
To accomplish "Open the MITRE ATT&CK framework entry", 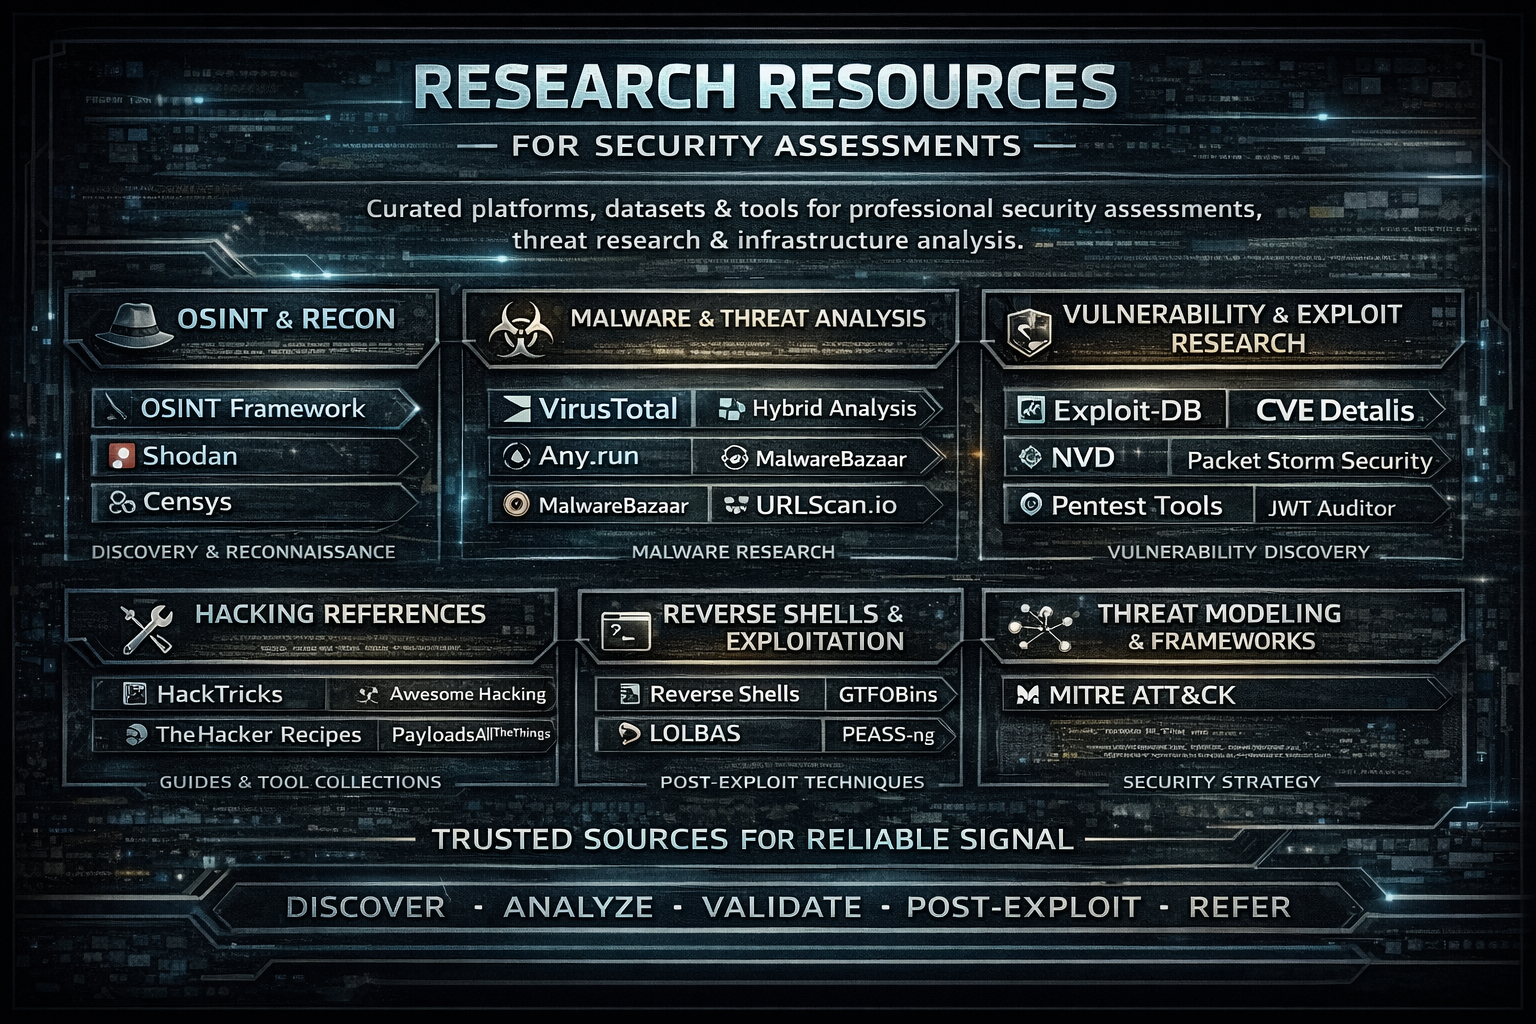I will (1141, 695).
